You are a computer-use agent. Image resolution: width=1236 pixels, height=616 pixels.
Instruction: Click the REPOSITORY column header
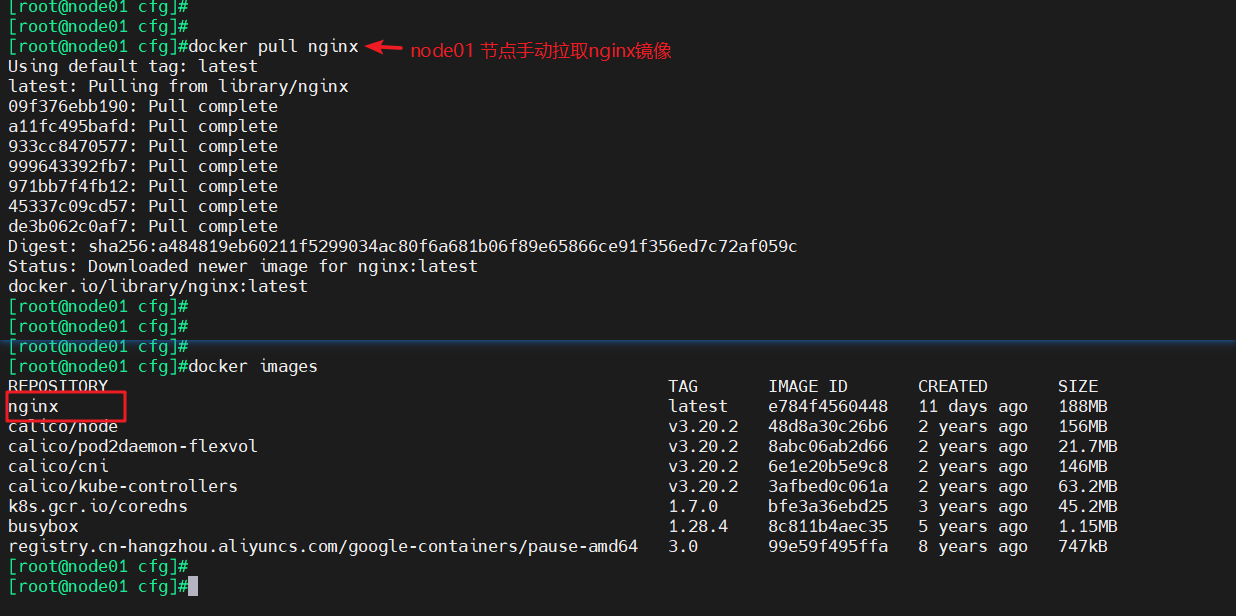coord(58,386)
